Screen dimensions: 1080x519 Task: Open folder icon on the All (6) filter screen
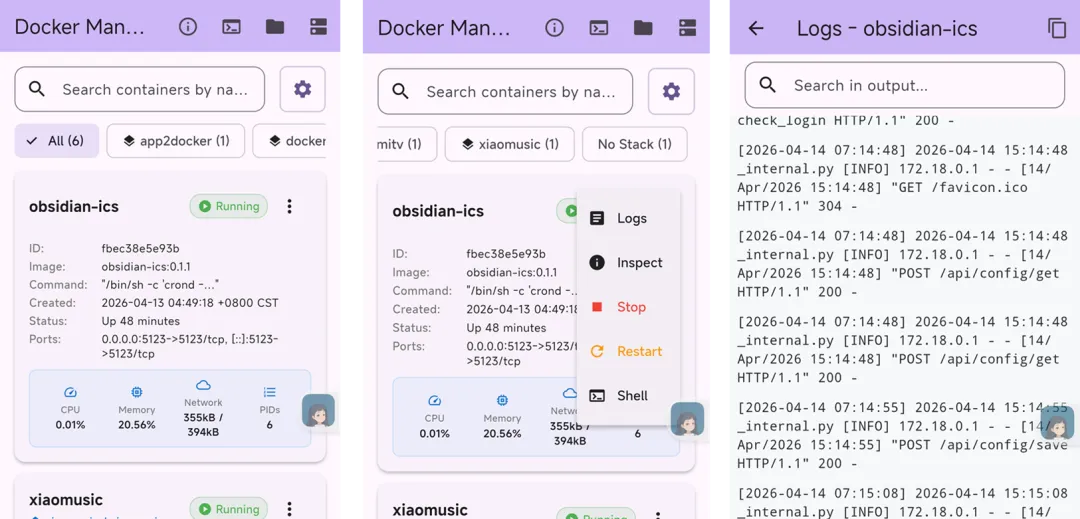pyautogui.click(x=275, y=27)
